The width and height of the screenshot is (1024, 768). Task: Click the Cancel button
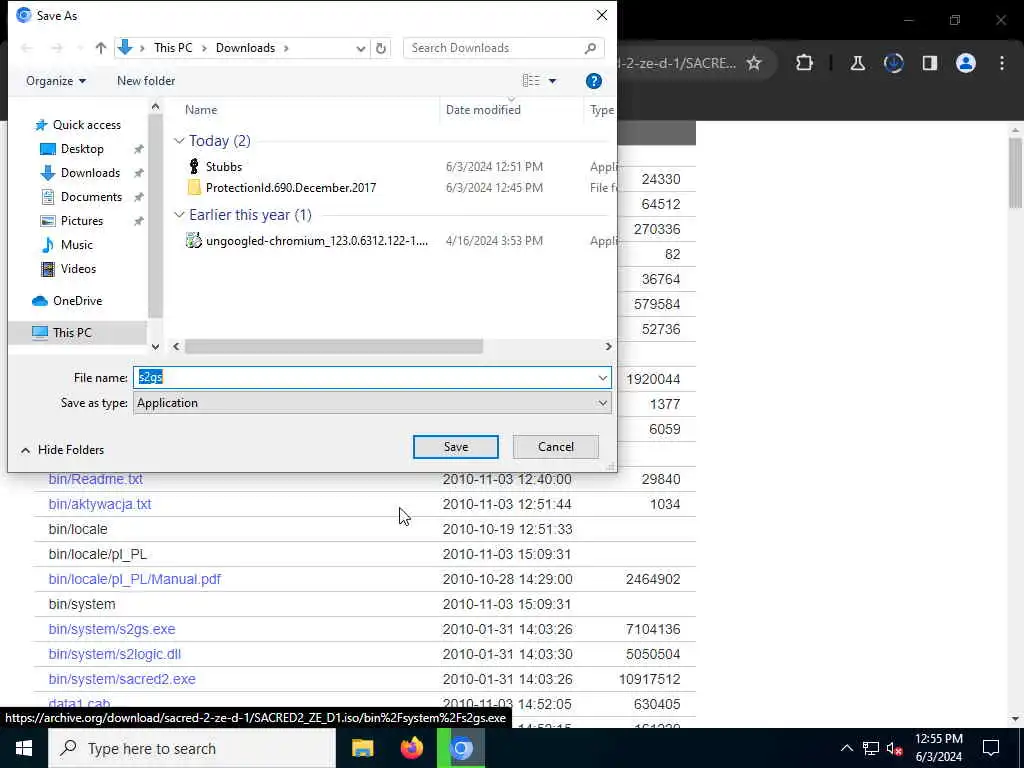(x=556, y=447)
